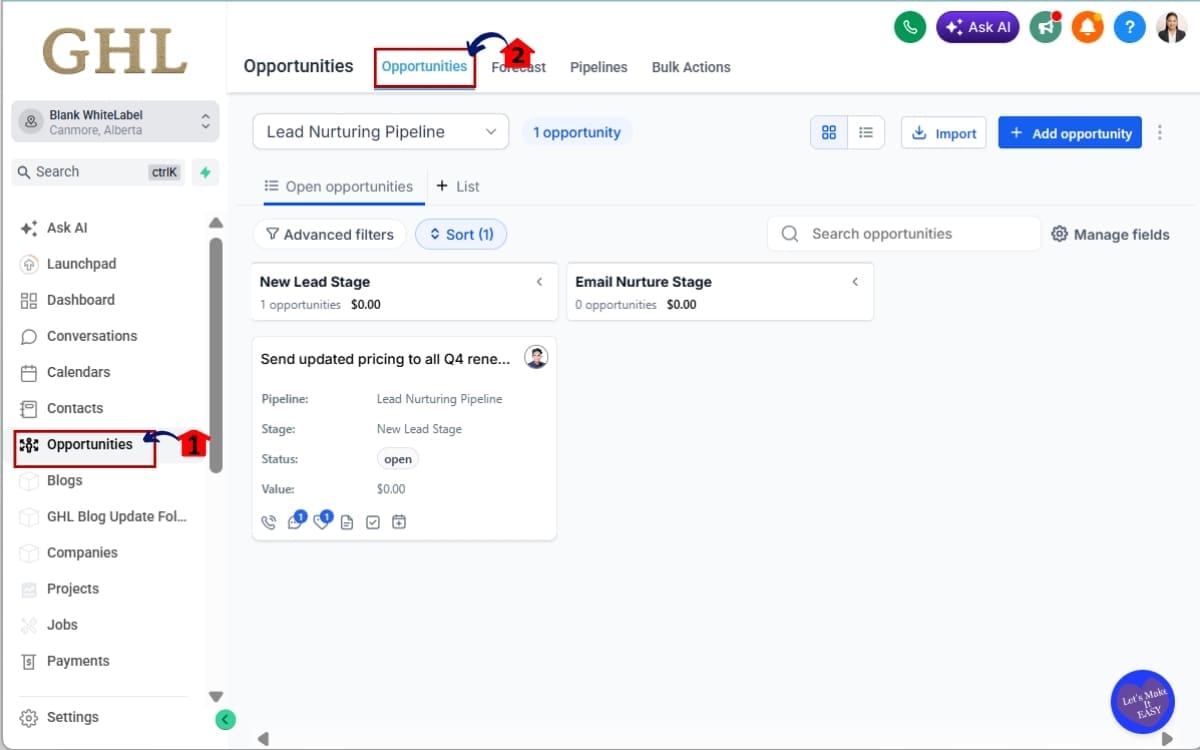
Task: Open Calendars in sidebar
Action: (78, 372)
